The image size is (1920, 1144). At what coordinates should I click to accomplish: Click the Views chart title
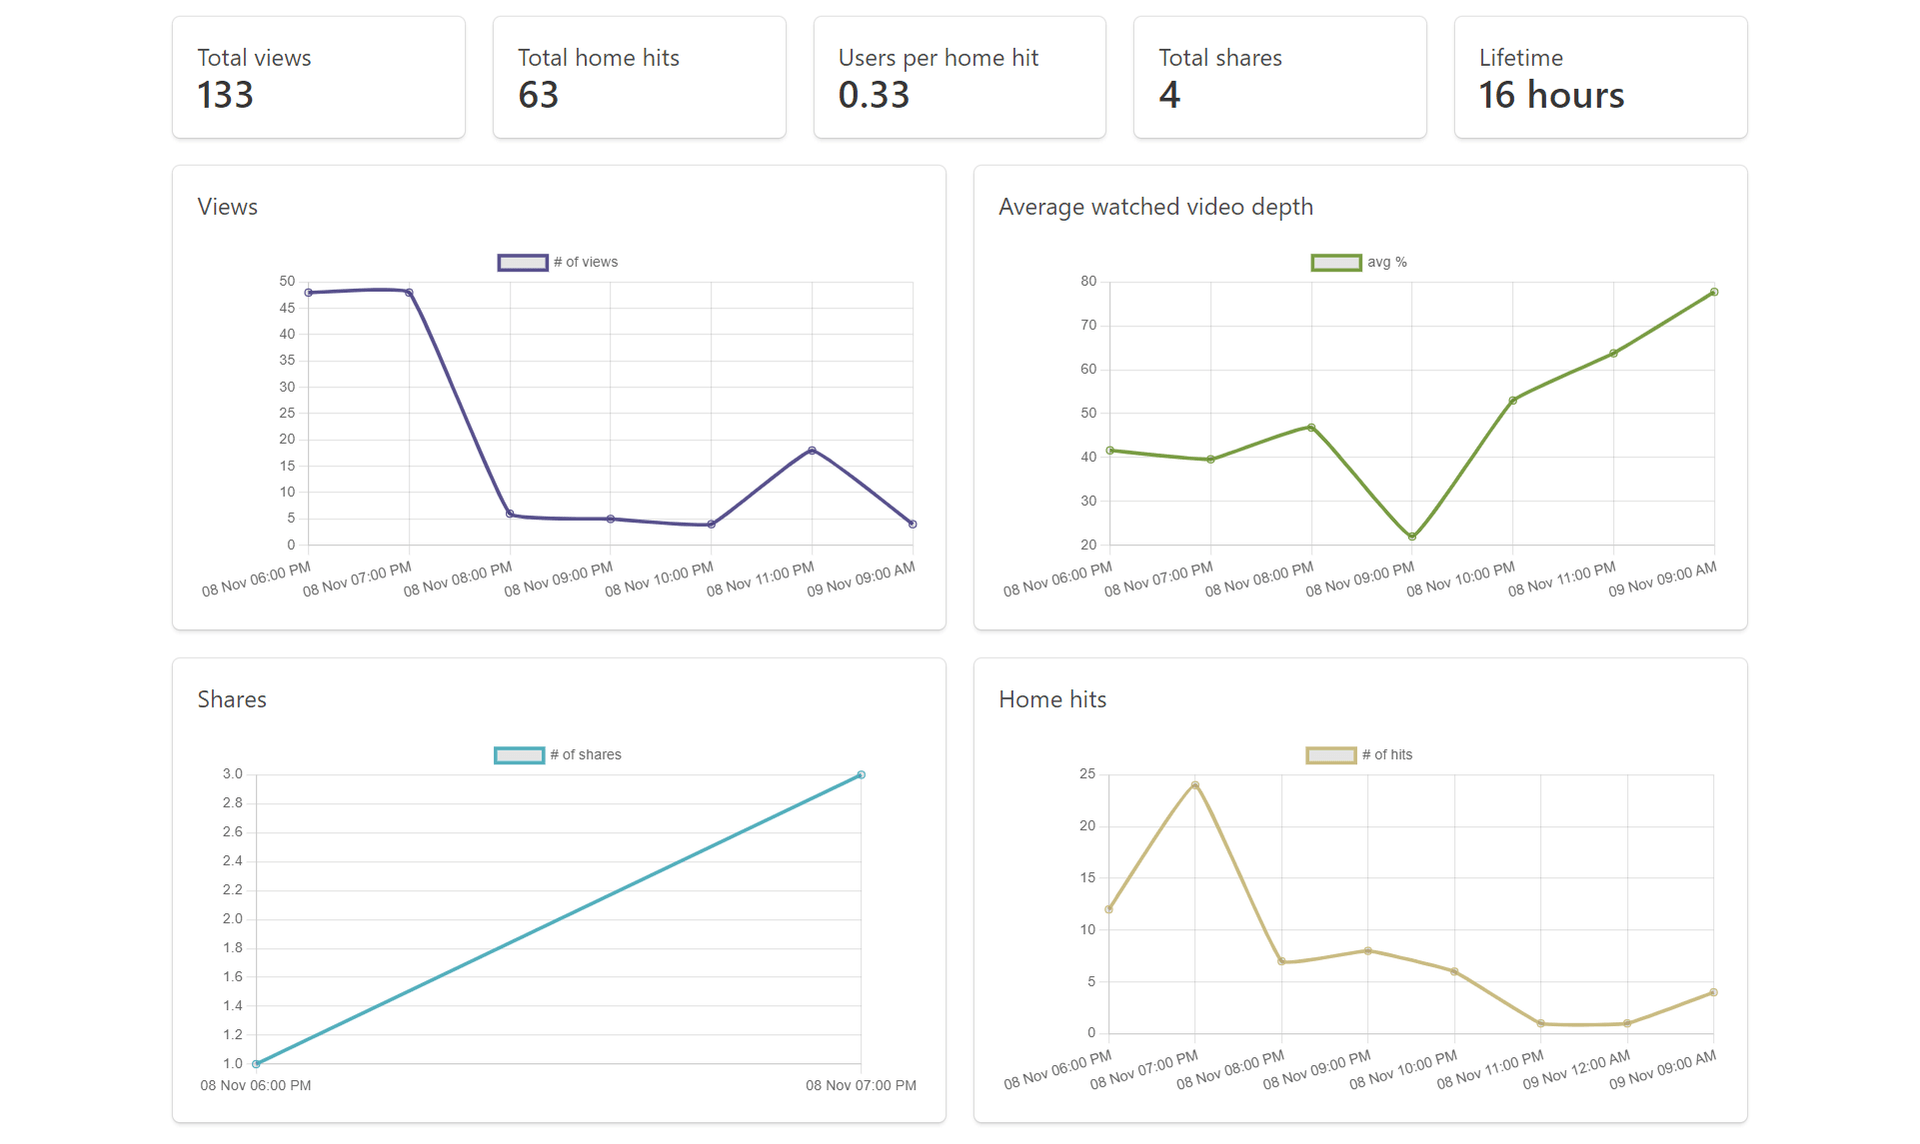click(x=227, y=207)
